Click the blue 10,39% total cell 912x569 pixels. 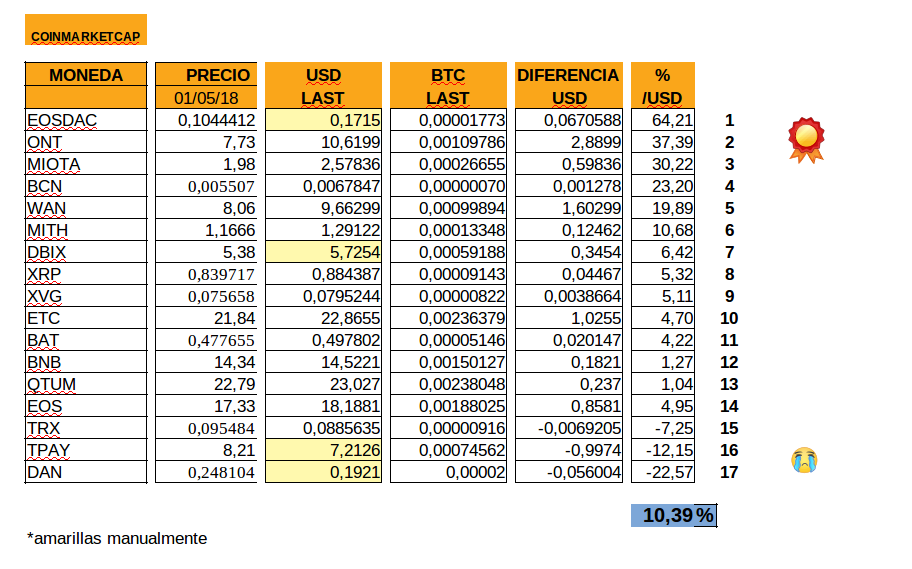tap(674, 515)
